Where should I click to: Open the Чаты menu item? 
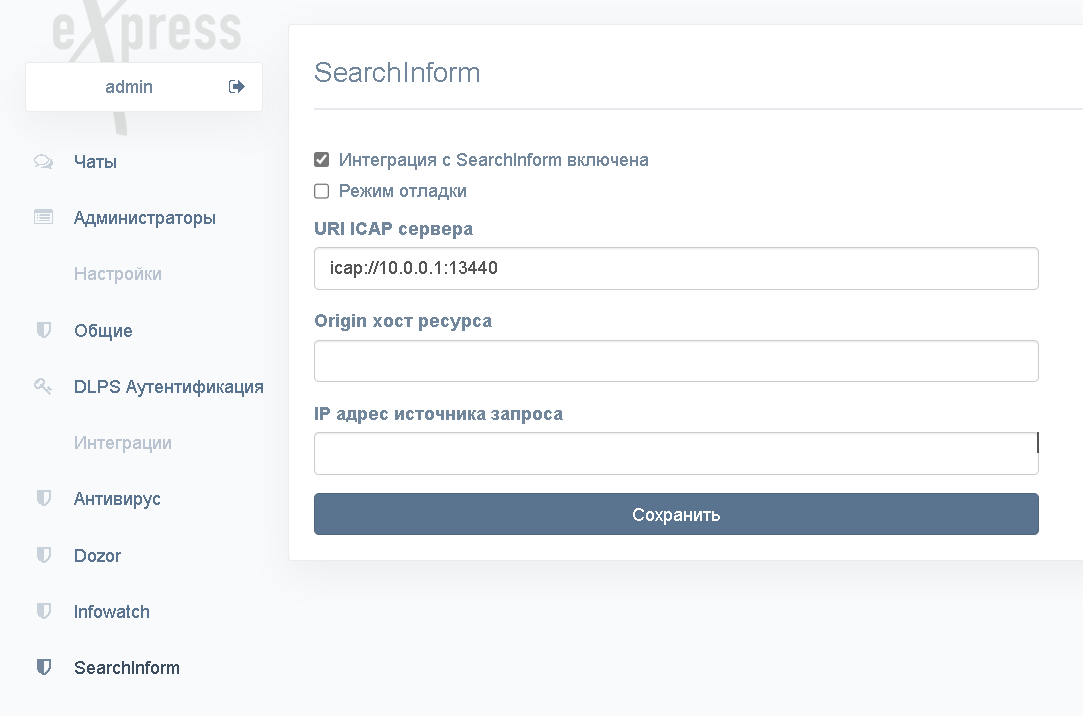95,162
